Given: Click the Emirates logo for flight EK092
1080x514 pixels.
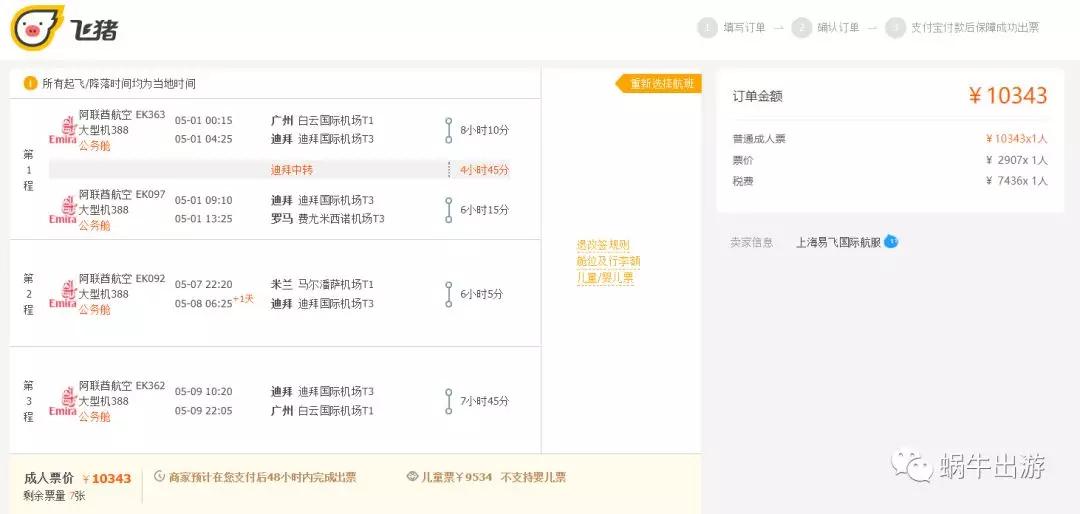Looking at the screenshot, I should point(63,294).
